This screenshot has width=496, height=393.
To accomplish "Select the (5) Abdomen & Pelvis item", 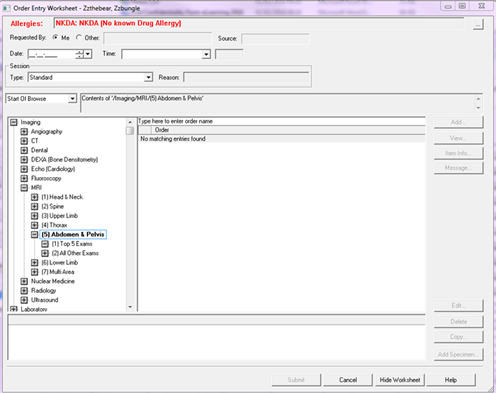I will [x=73, y=235].
